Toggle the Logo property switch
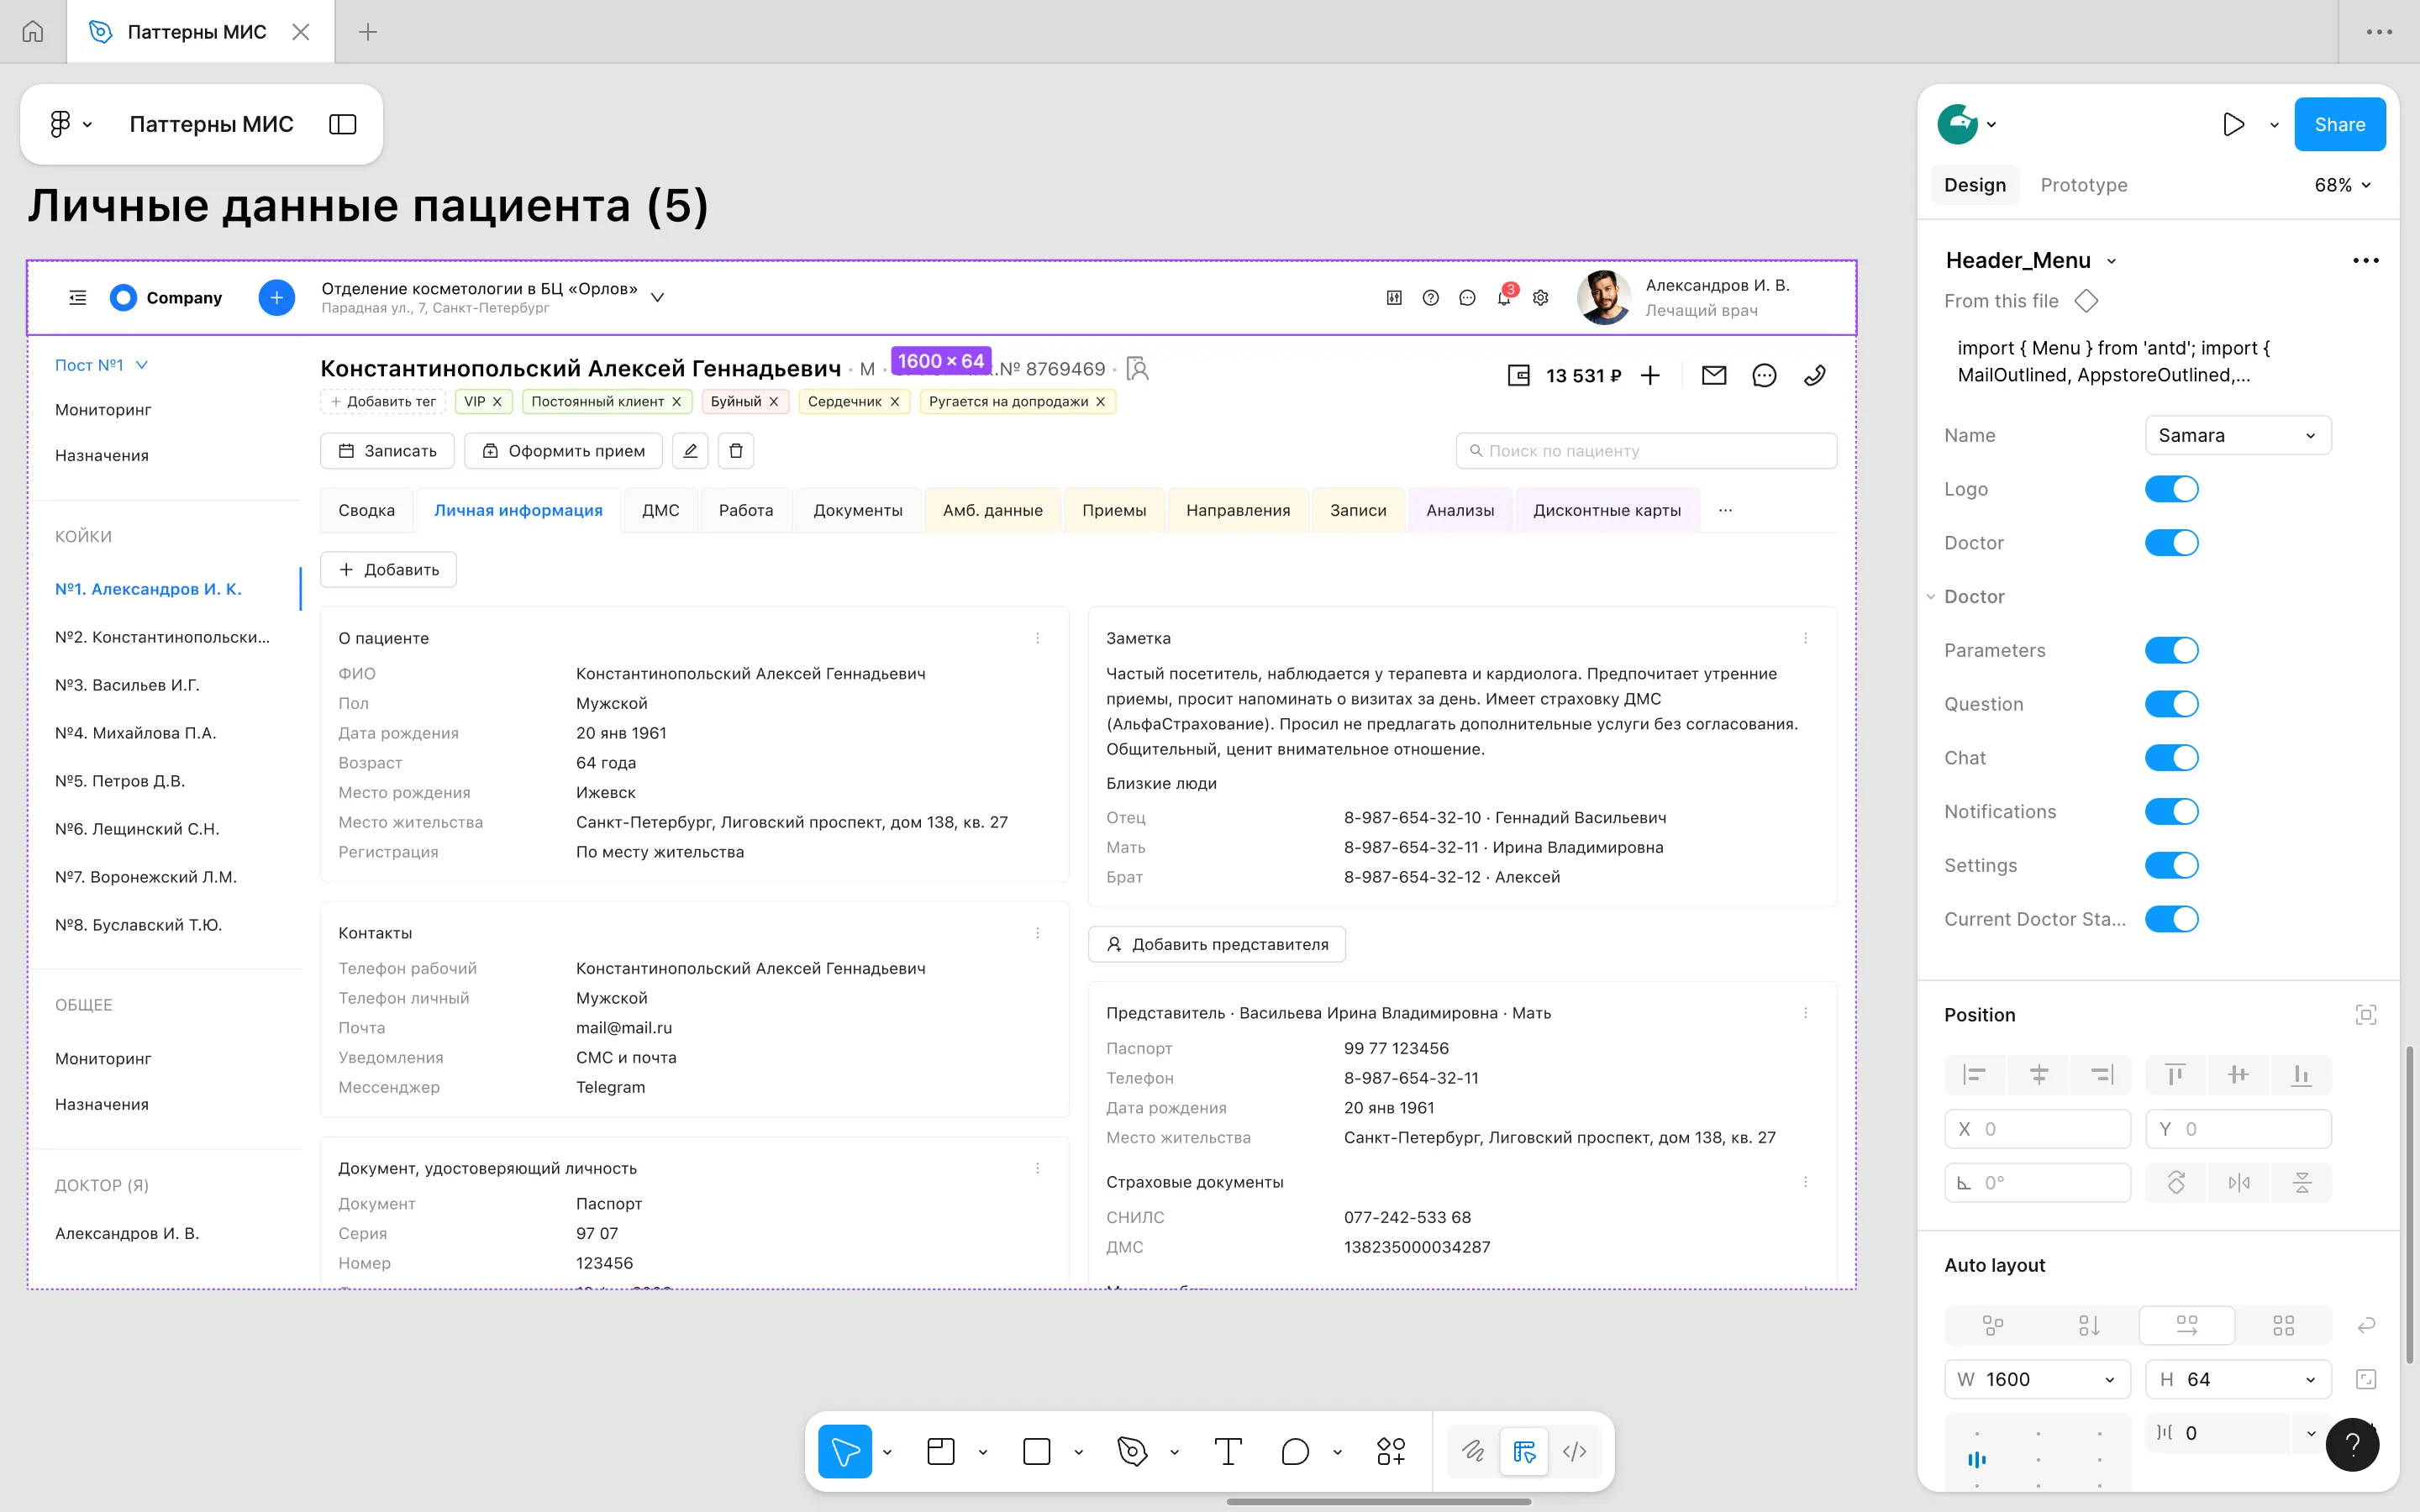This screenshot has width=2420, height=1512. tap(2171, 489)
